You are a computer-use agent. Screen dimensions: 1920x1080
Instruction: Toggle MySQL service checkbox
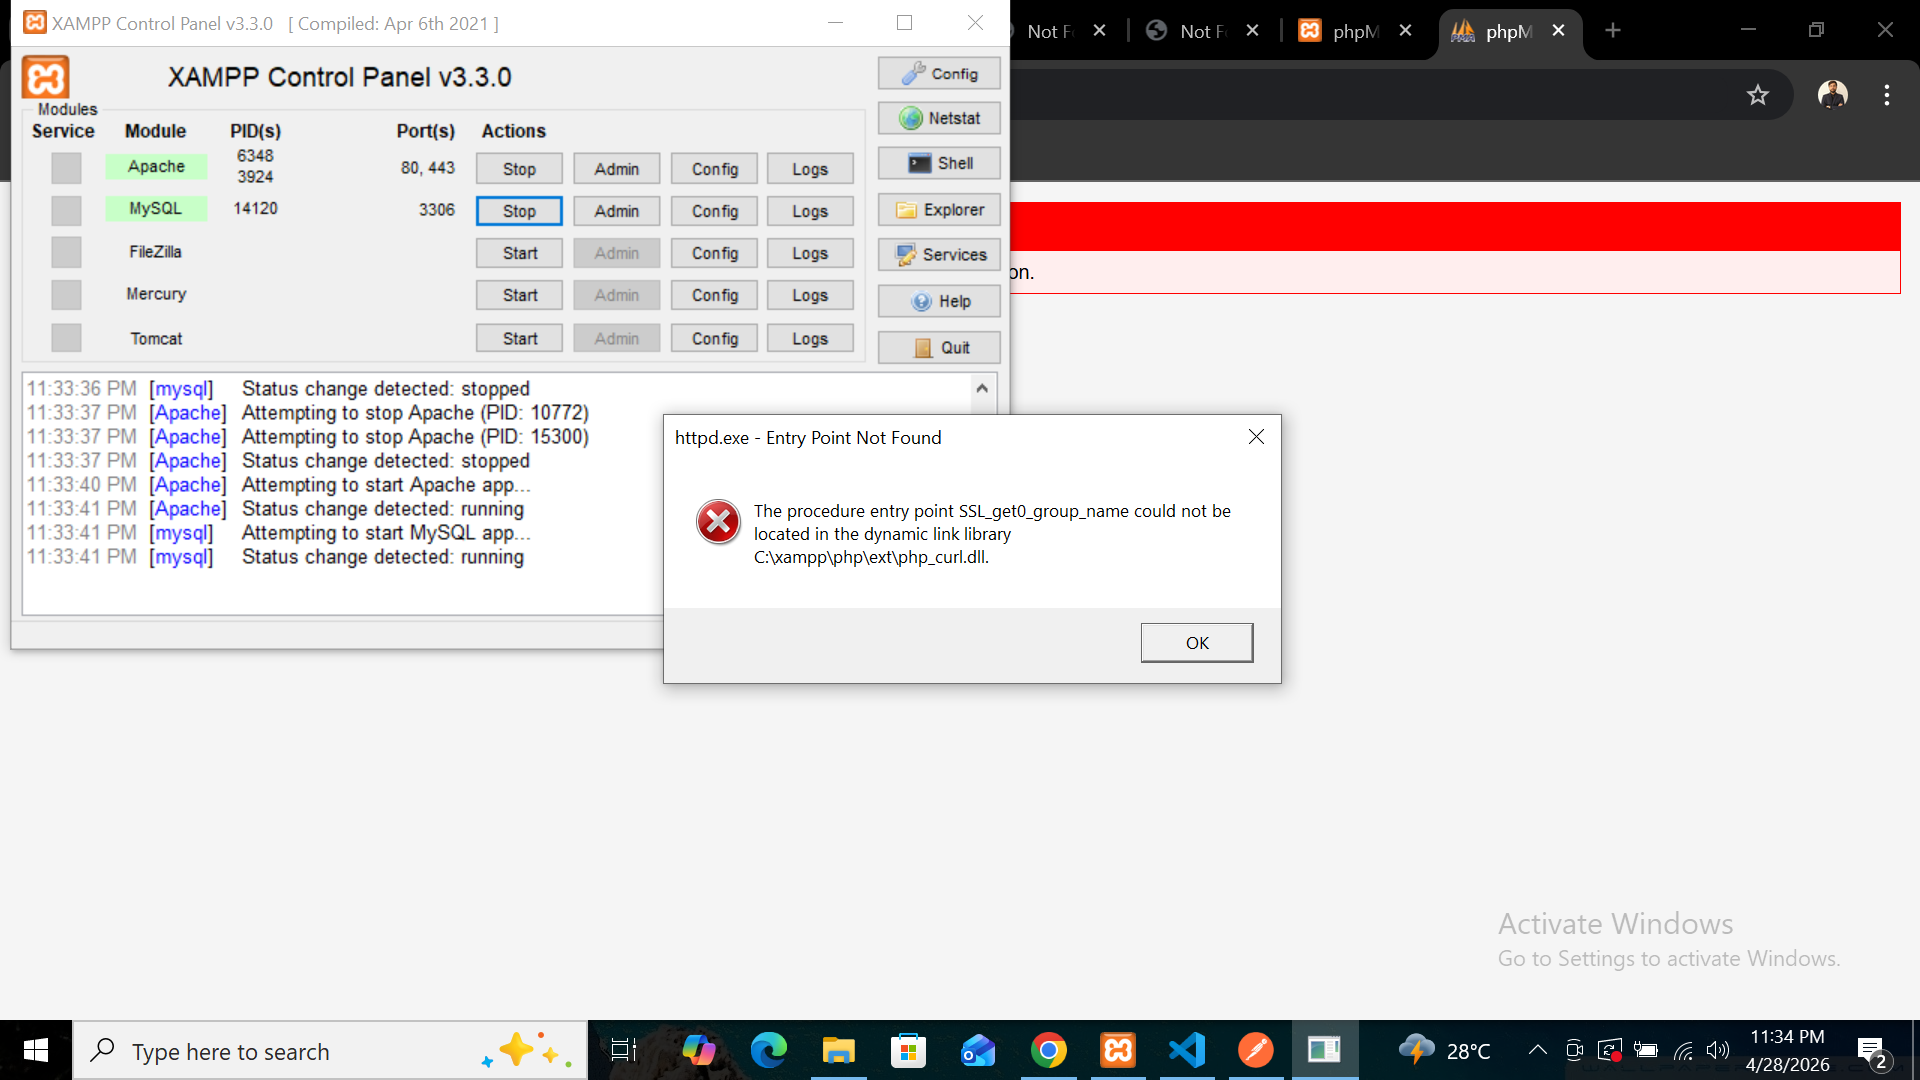pos(66,210)
